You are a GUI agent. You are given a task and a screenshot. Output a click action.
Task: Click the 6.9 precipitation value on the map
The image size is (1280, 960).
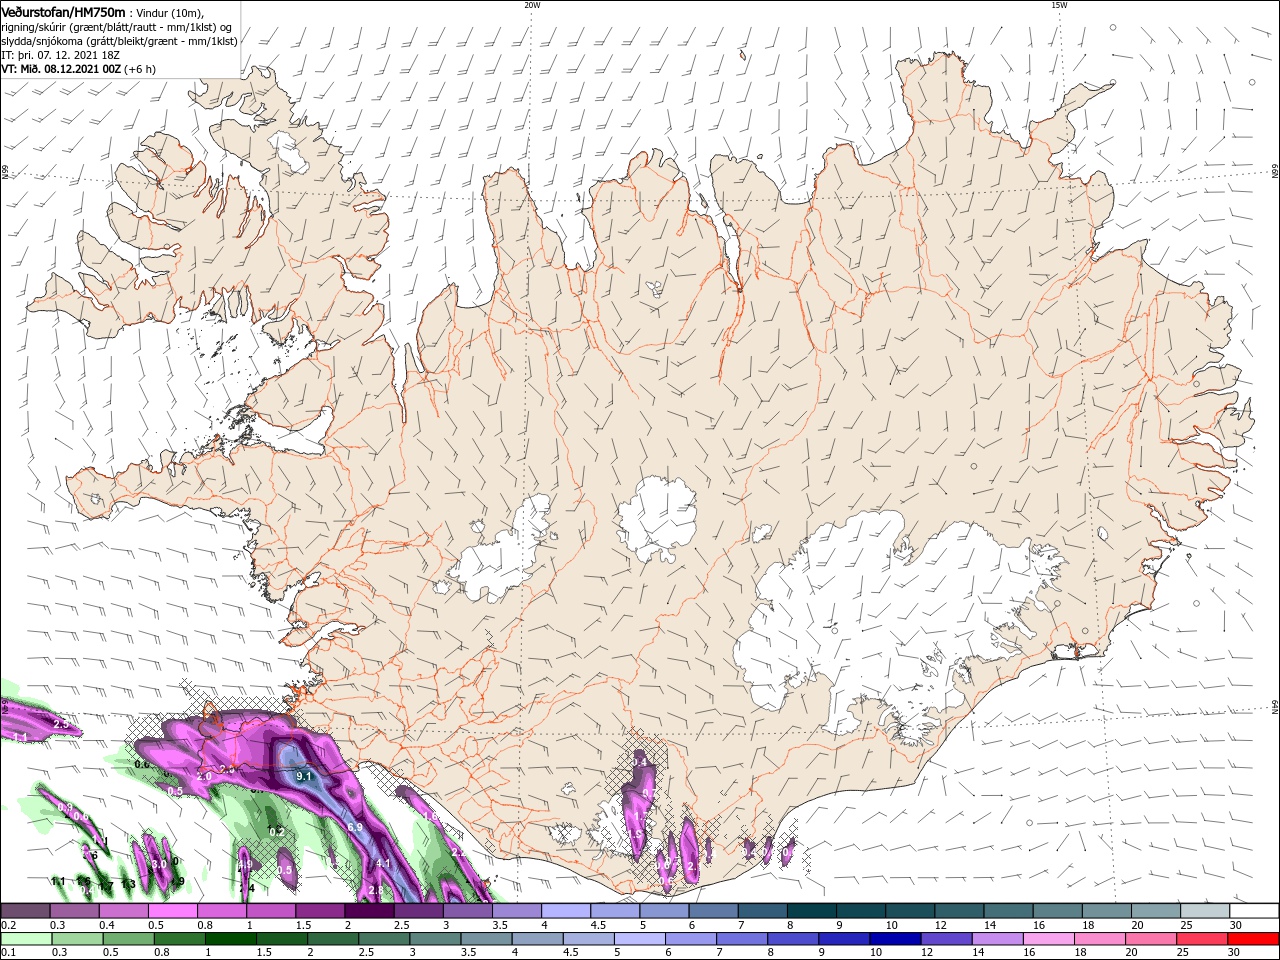[355, 827]
